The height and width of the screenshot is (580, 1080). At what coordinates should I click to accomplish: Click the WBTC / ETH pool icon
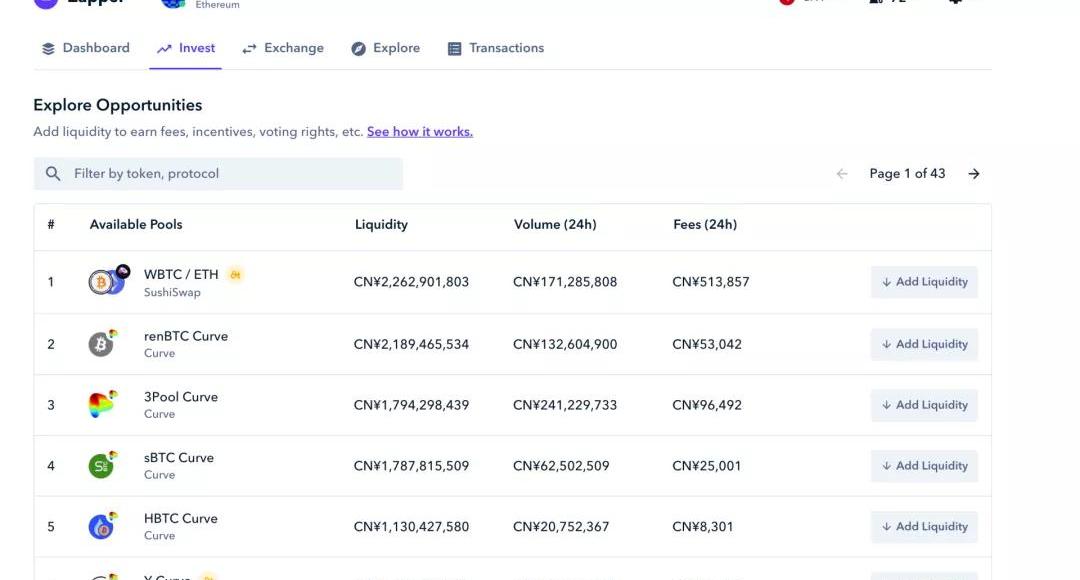(x=108, y=280)
